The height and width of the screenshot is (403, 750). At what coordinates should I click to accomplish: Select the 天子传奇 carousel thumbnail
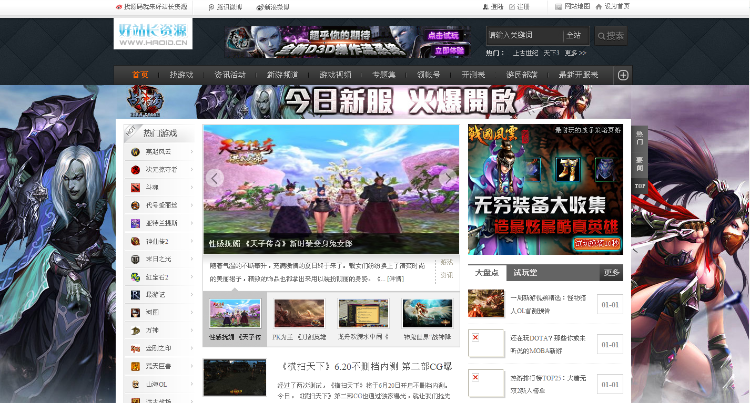click(235, 313)
